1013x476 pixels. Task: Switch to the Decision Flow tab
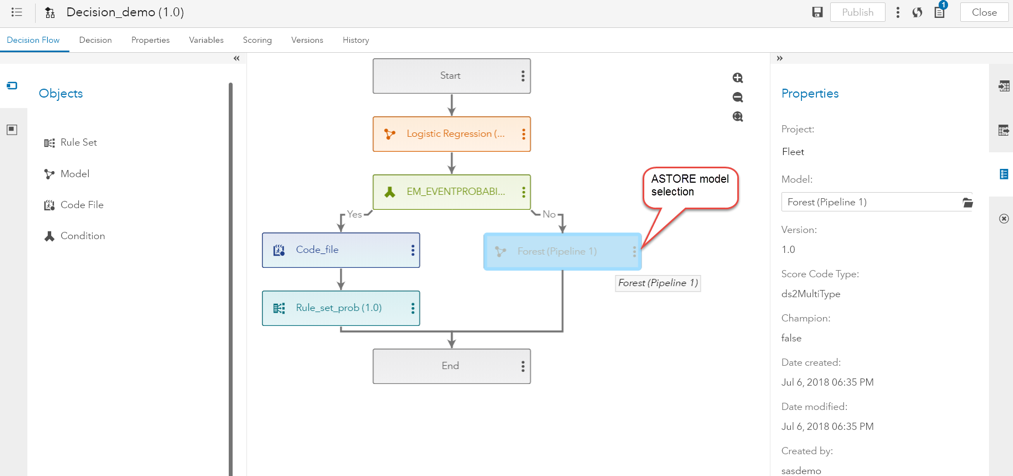(x=33, y=40)
